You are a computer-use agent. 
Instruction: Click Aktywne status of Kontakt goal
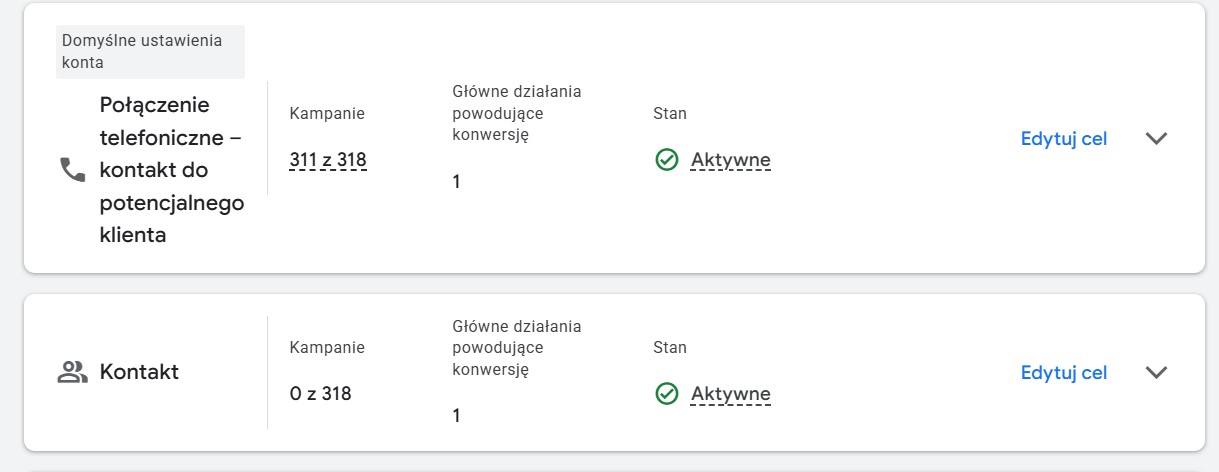(x=730, y=394)
